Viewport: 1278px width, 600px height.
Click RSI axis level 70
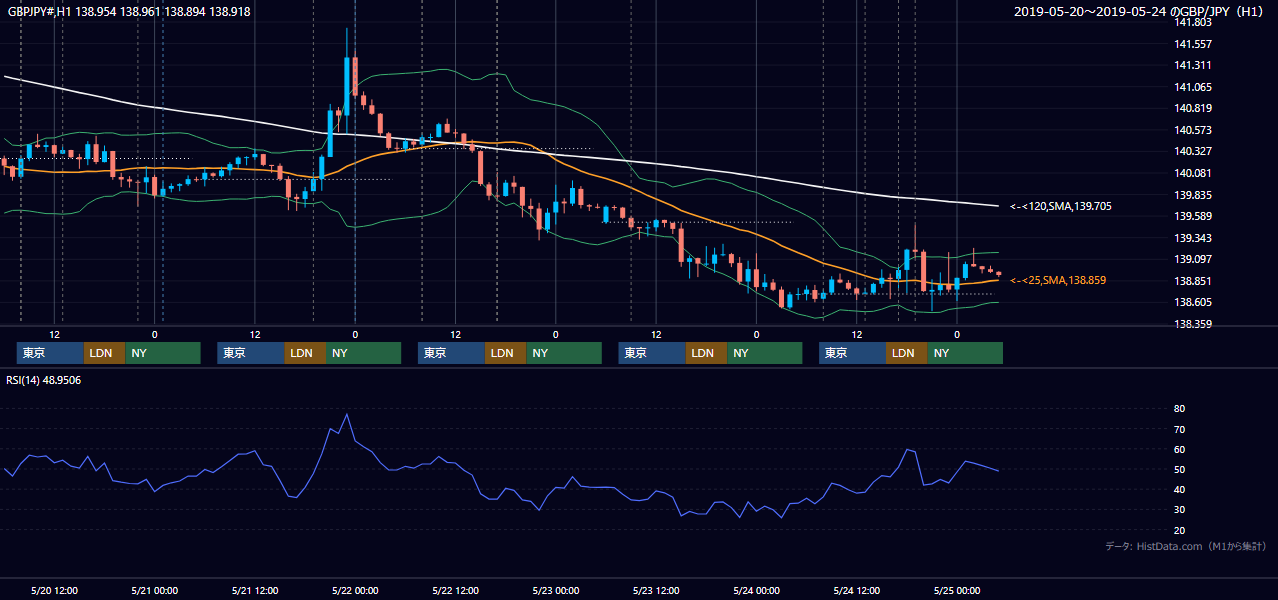[x=1179, y=429]
